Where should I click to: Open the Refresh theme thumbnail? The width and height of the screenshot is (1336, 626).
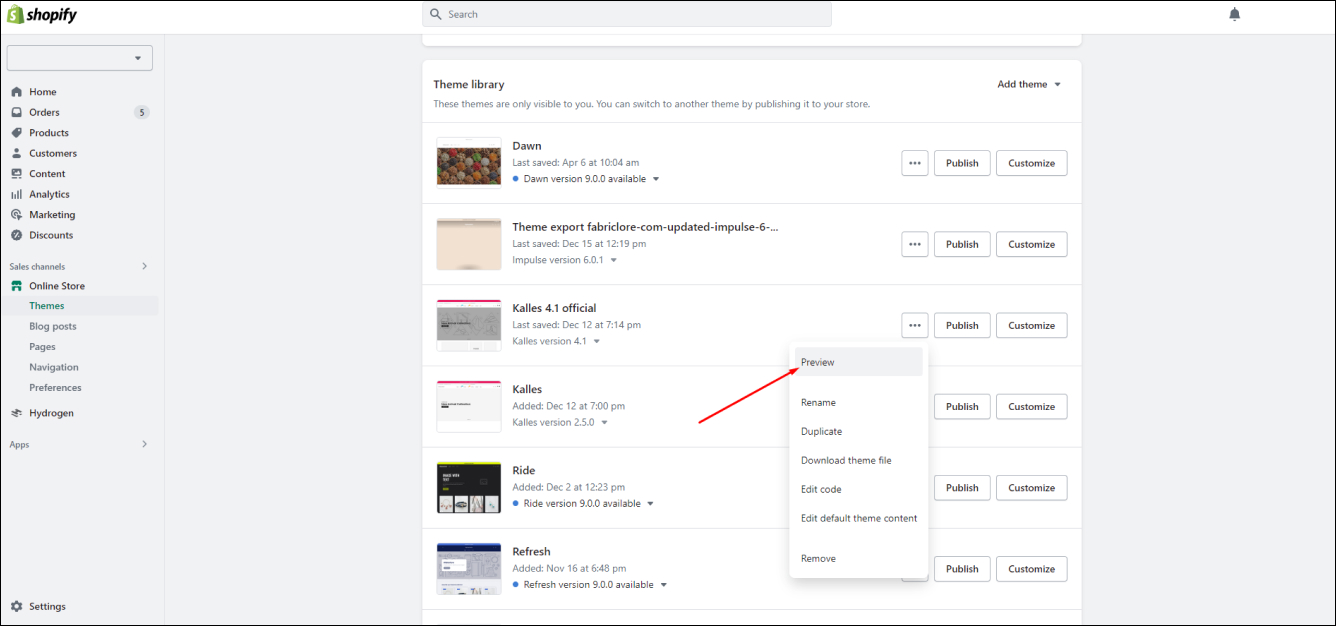(469, 569)
